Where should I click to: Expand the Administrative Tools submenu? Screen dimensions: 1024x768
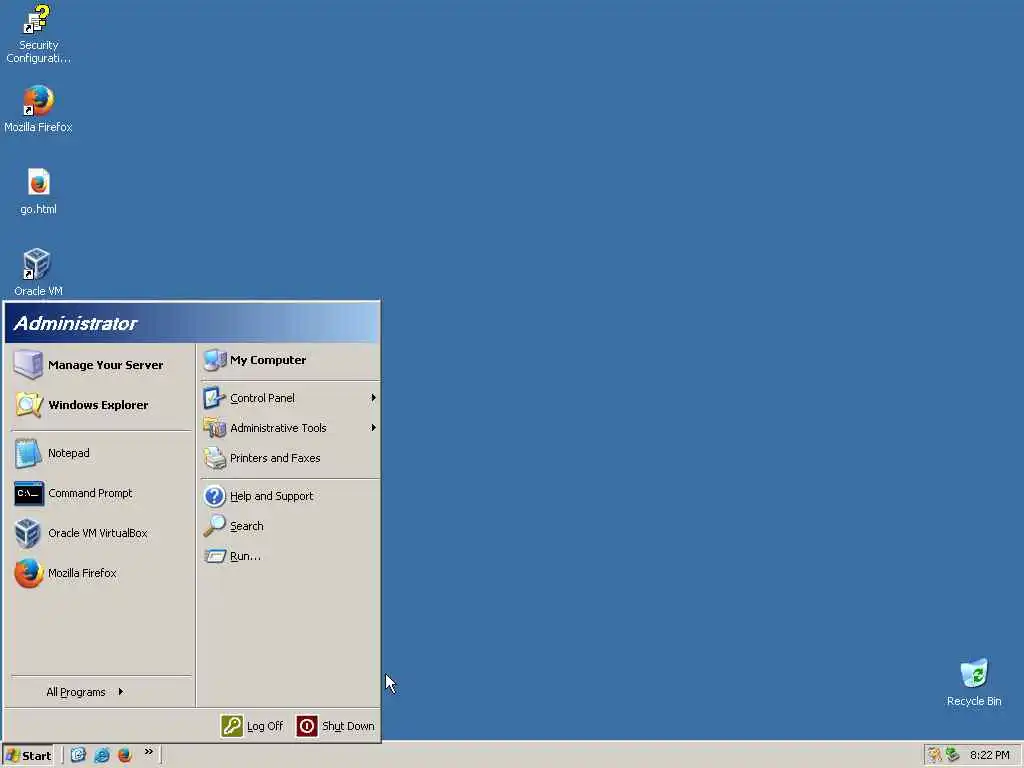click(289, 428)
